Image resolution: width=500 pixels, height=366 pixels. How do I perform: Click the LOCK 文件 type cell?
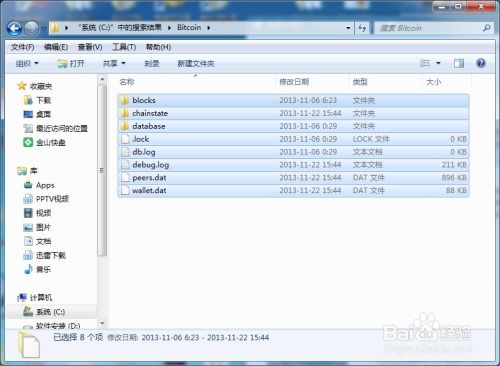(x=371, y=139)
